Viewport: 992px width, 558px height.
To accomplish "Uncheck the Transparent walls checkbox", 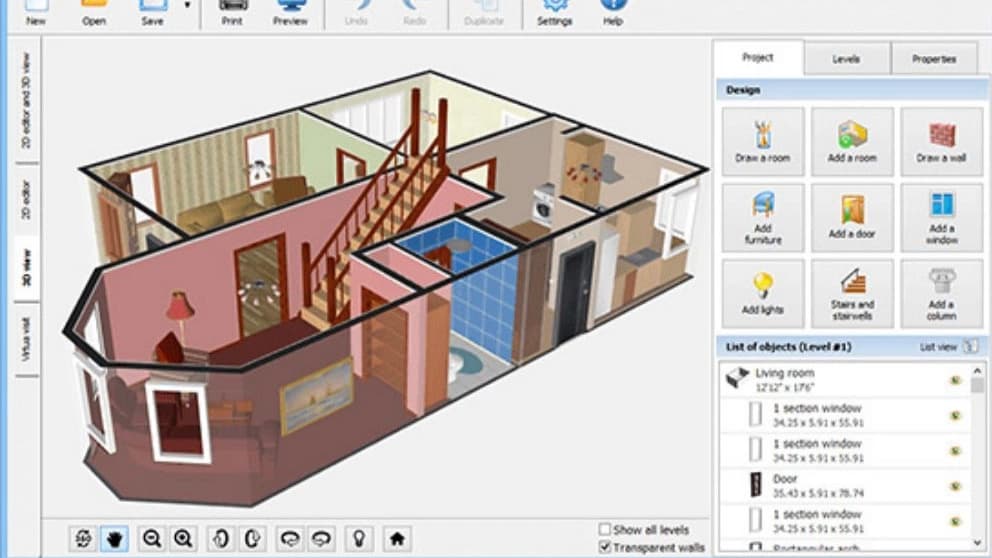I will point(605,547).
